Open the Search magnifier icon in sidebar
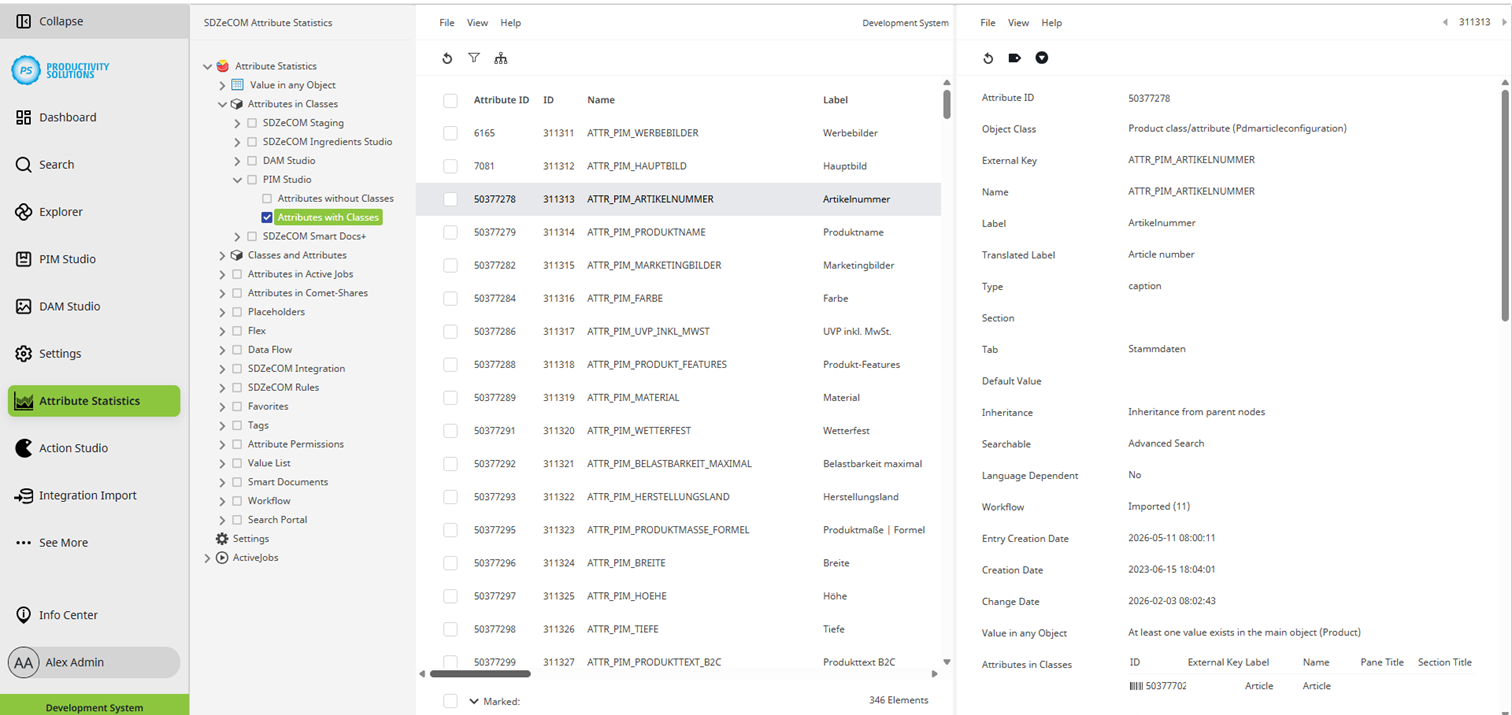This screenshot has height=715, width=1512. (x=24, y=165)
